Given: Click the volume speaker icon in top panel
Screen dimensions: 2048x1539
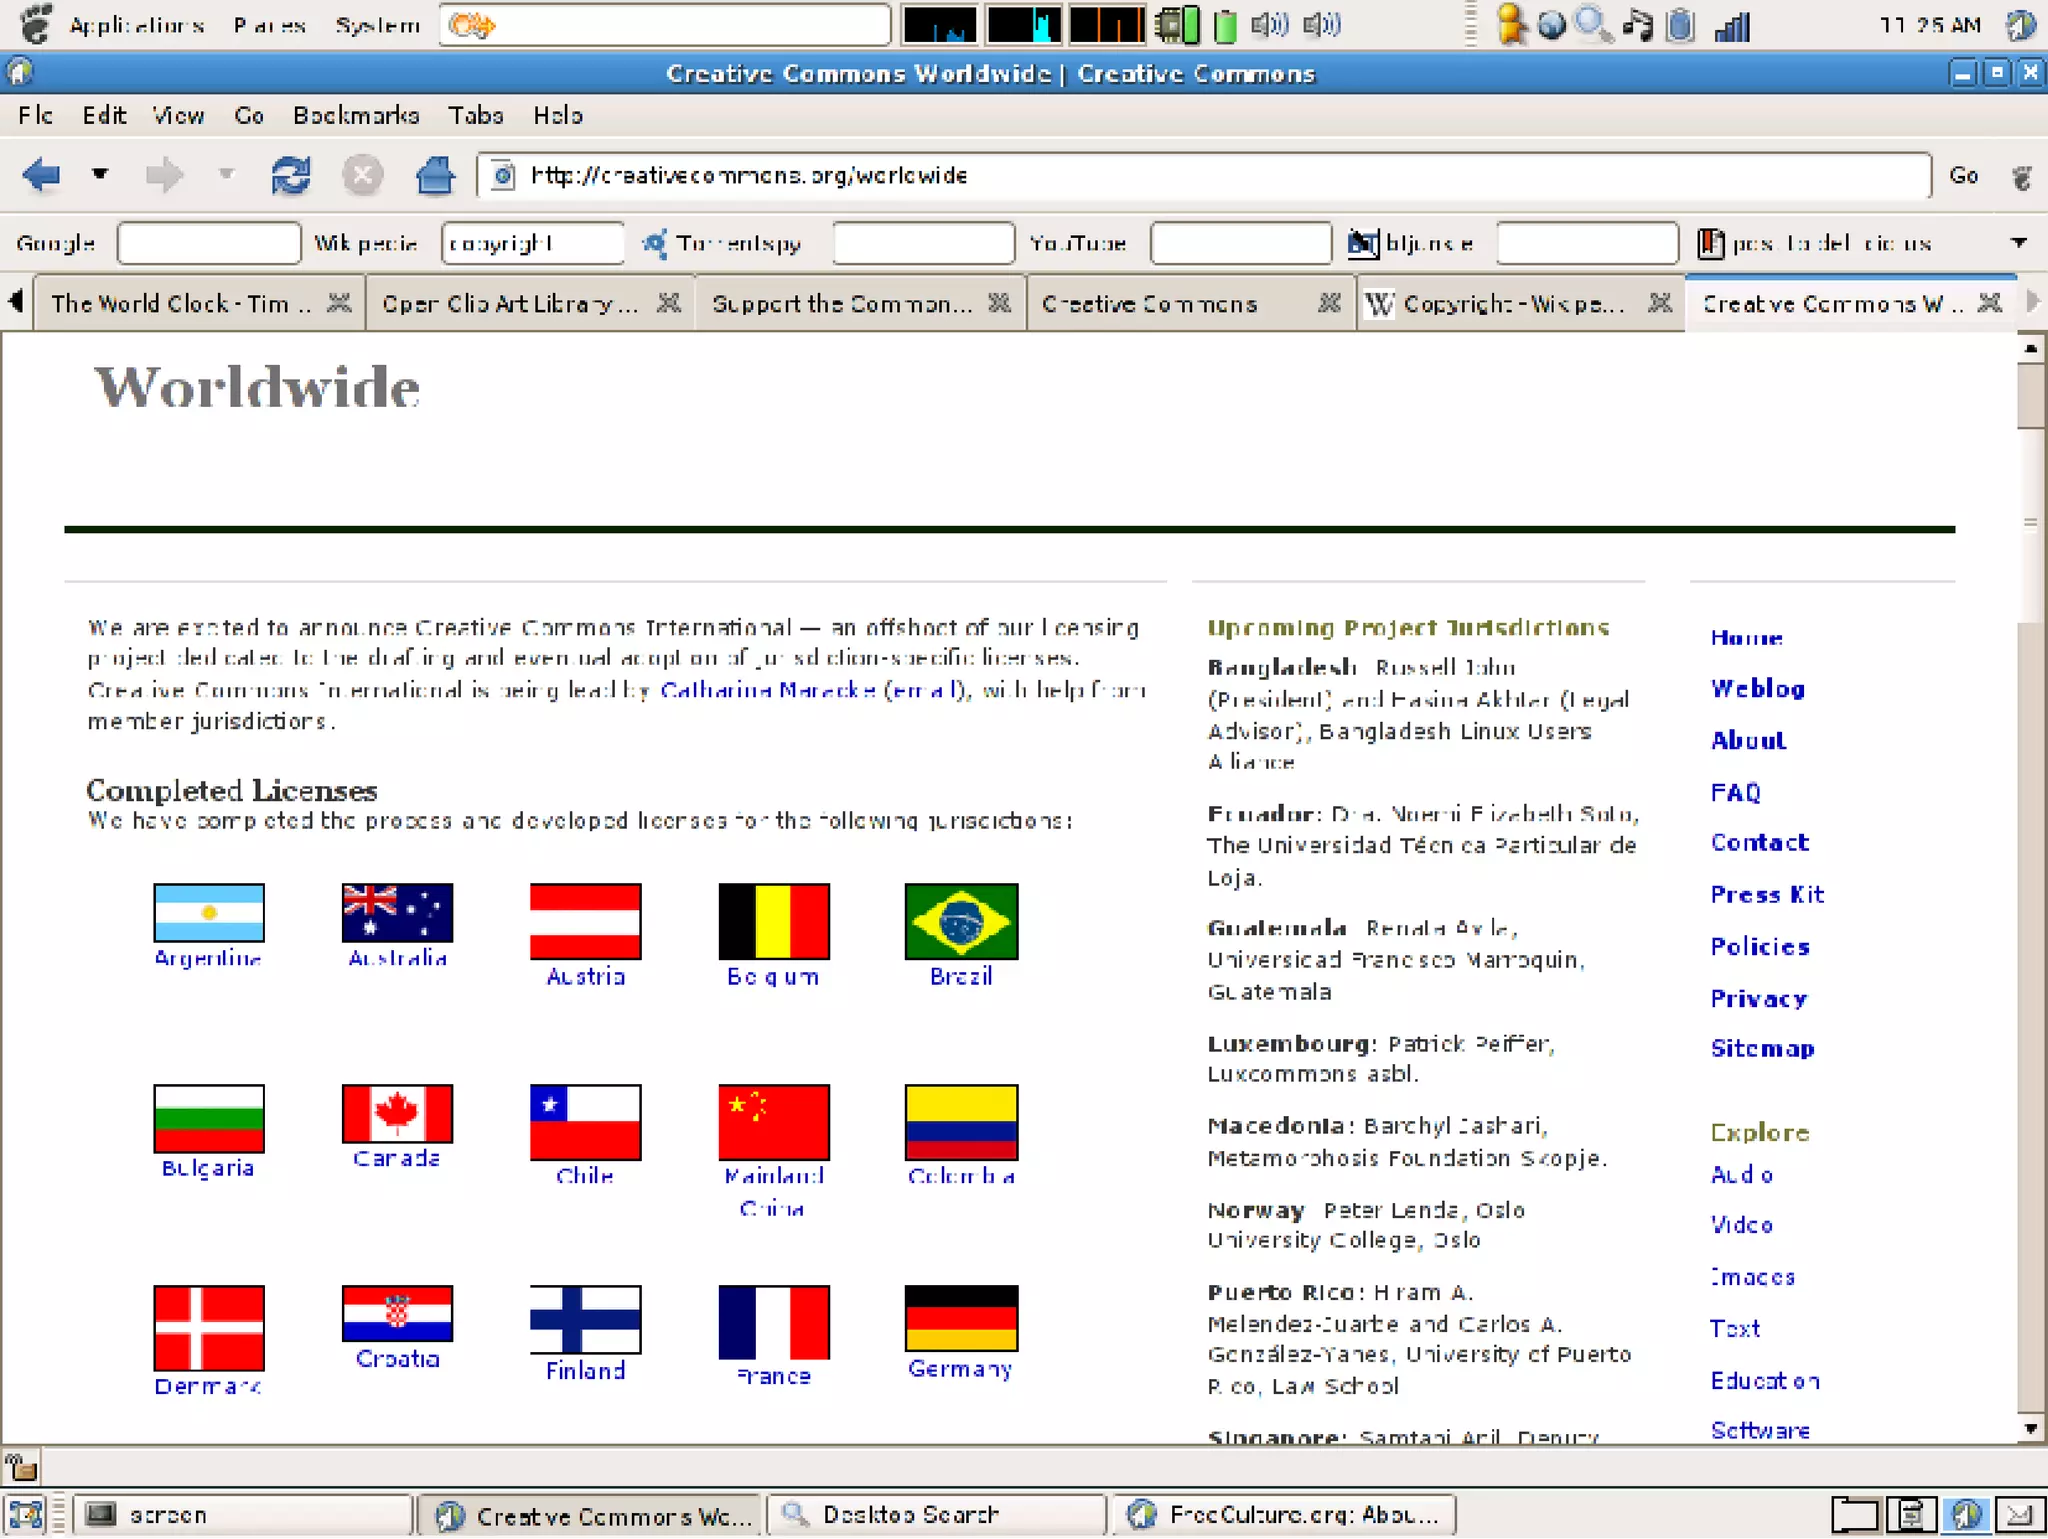Looking at the screenshot, I should 1268,25.
